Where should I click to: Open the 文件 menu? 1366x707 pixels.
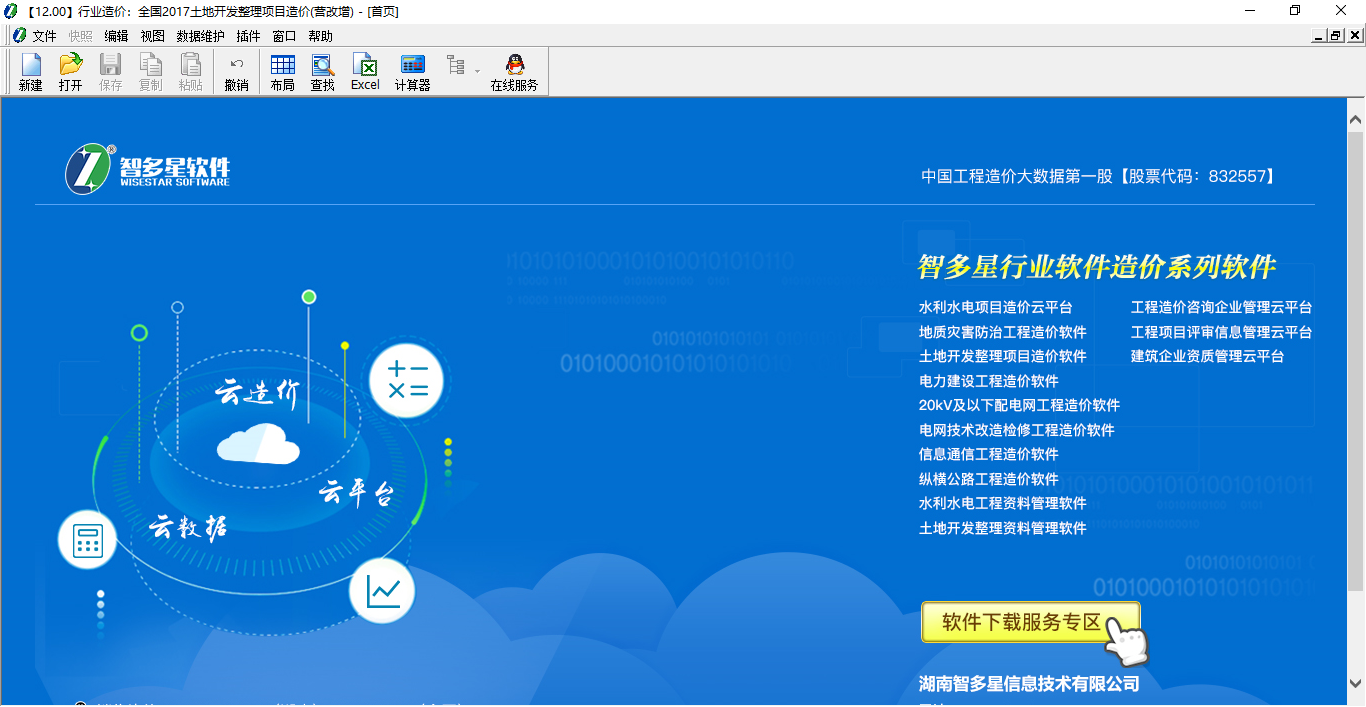(45, 36)
